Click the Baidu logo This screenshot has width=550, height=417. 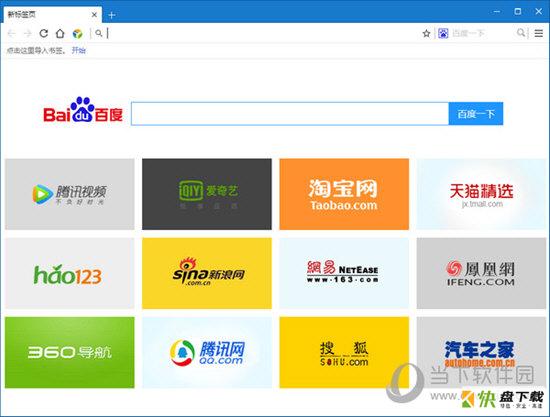(83, 110)
